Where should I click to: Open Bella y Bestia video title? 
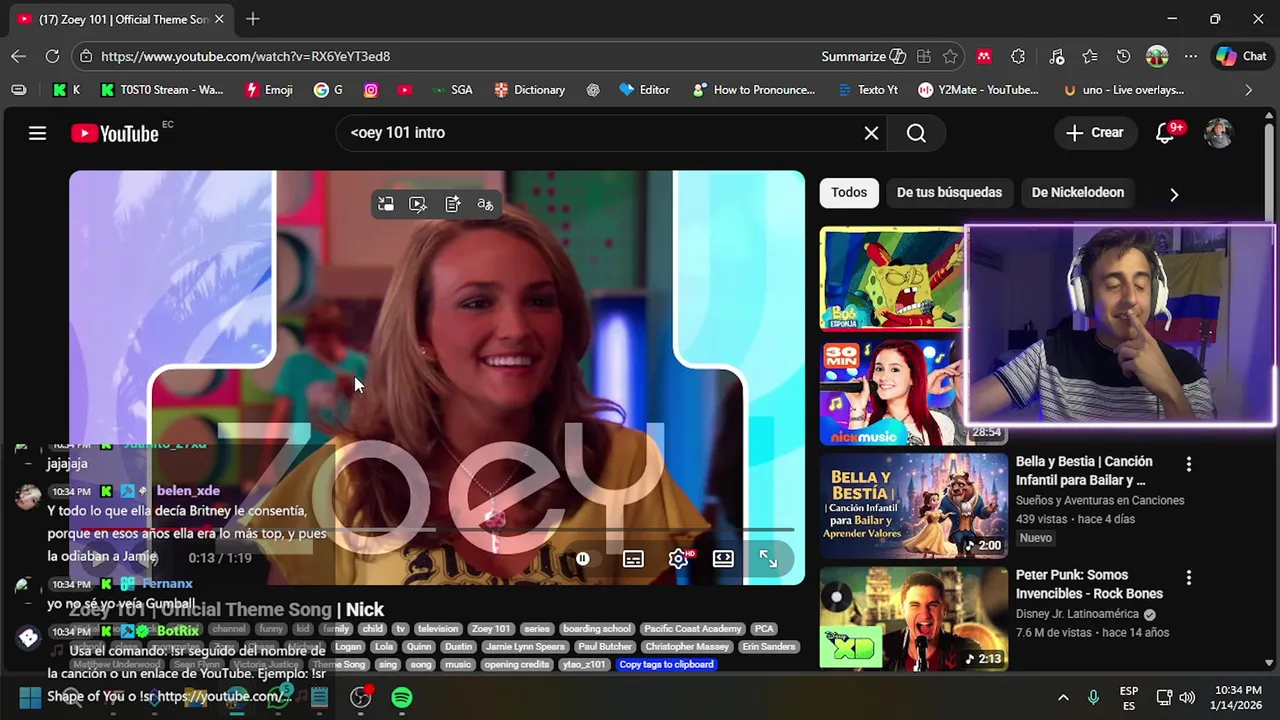pos(1084,471)
